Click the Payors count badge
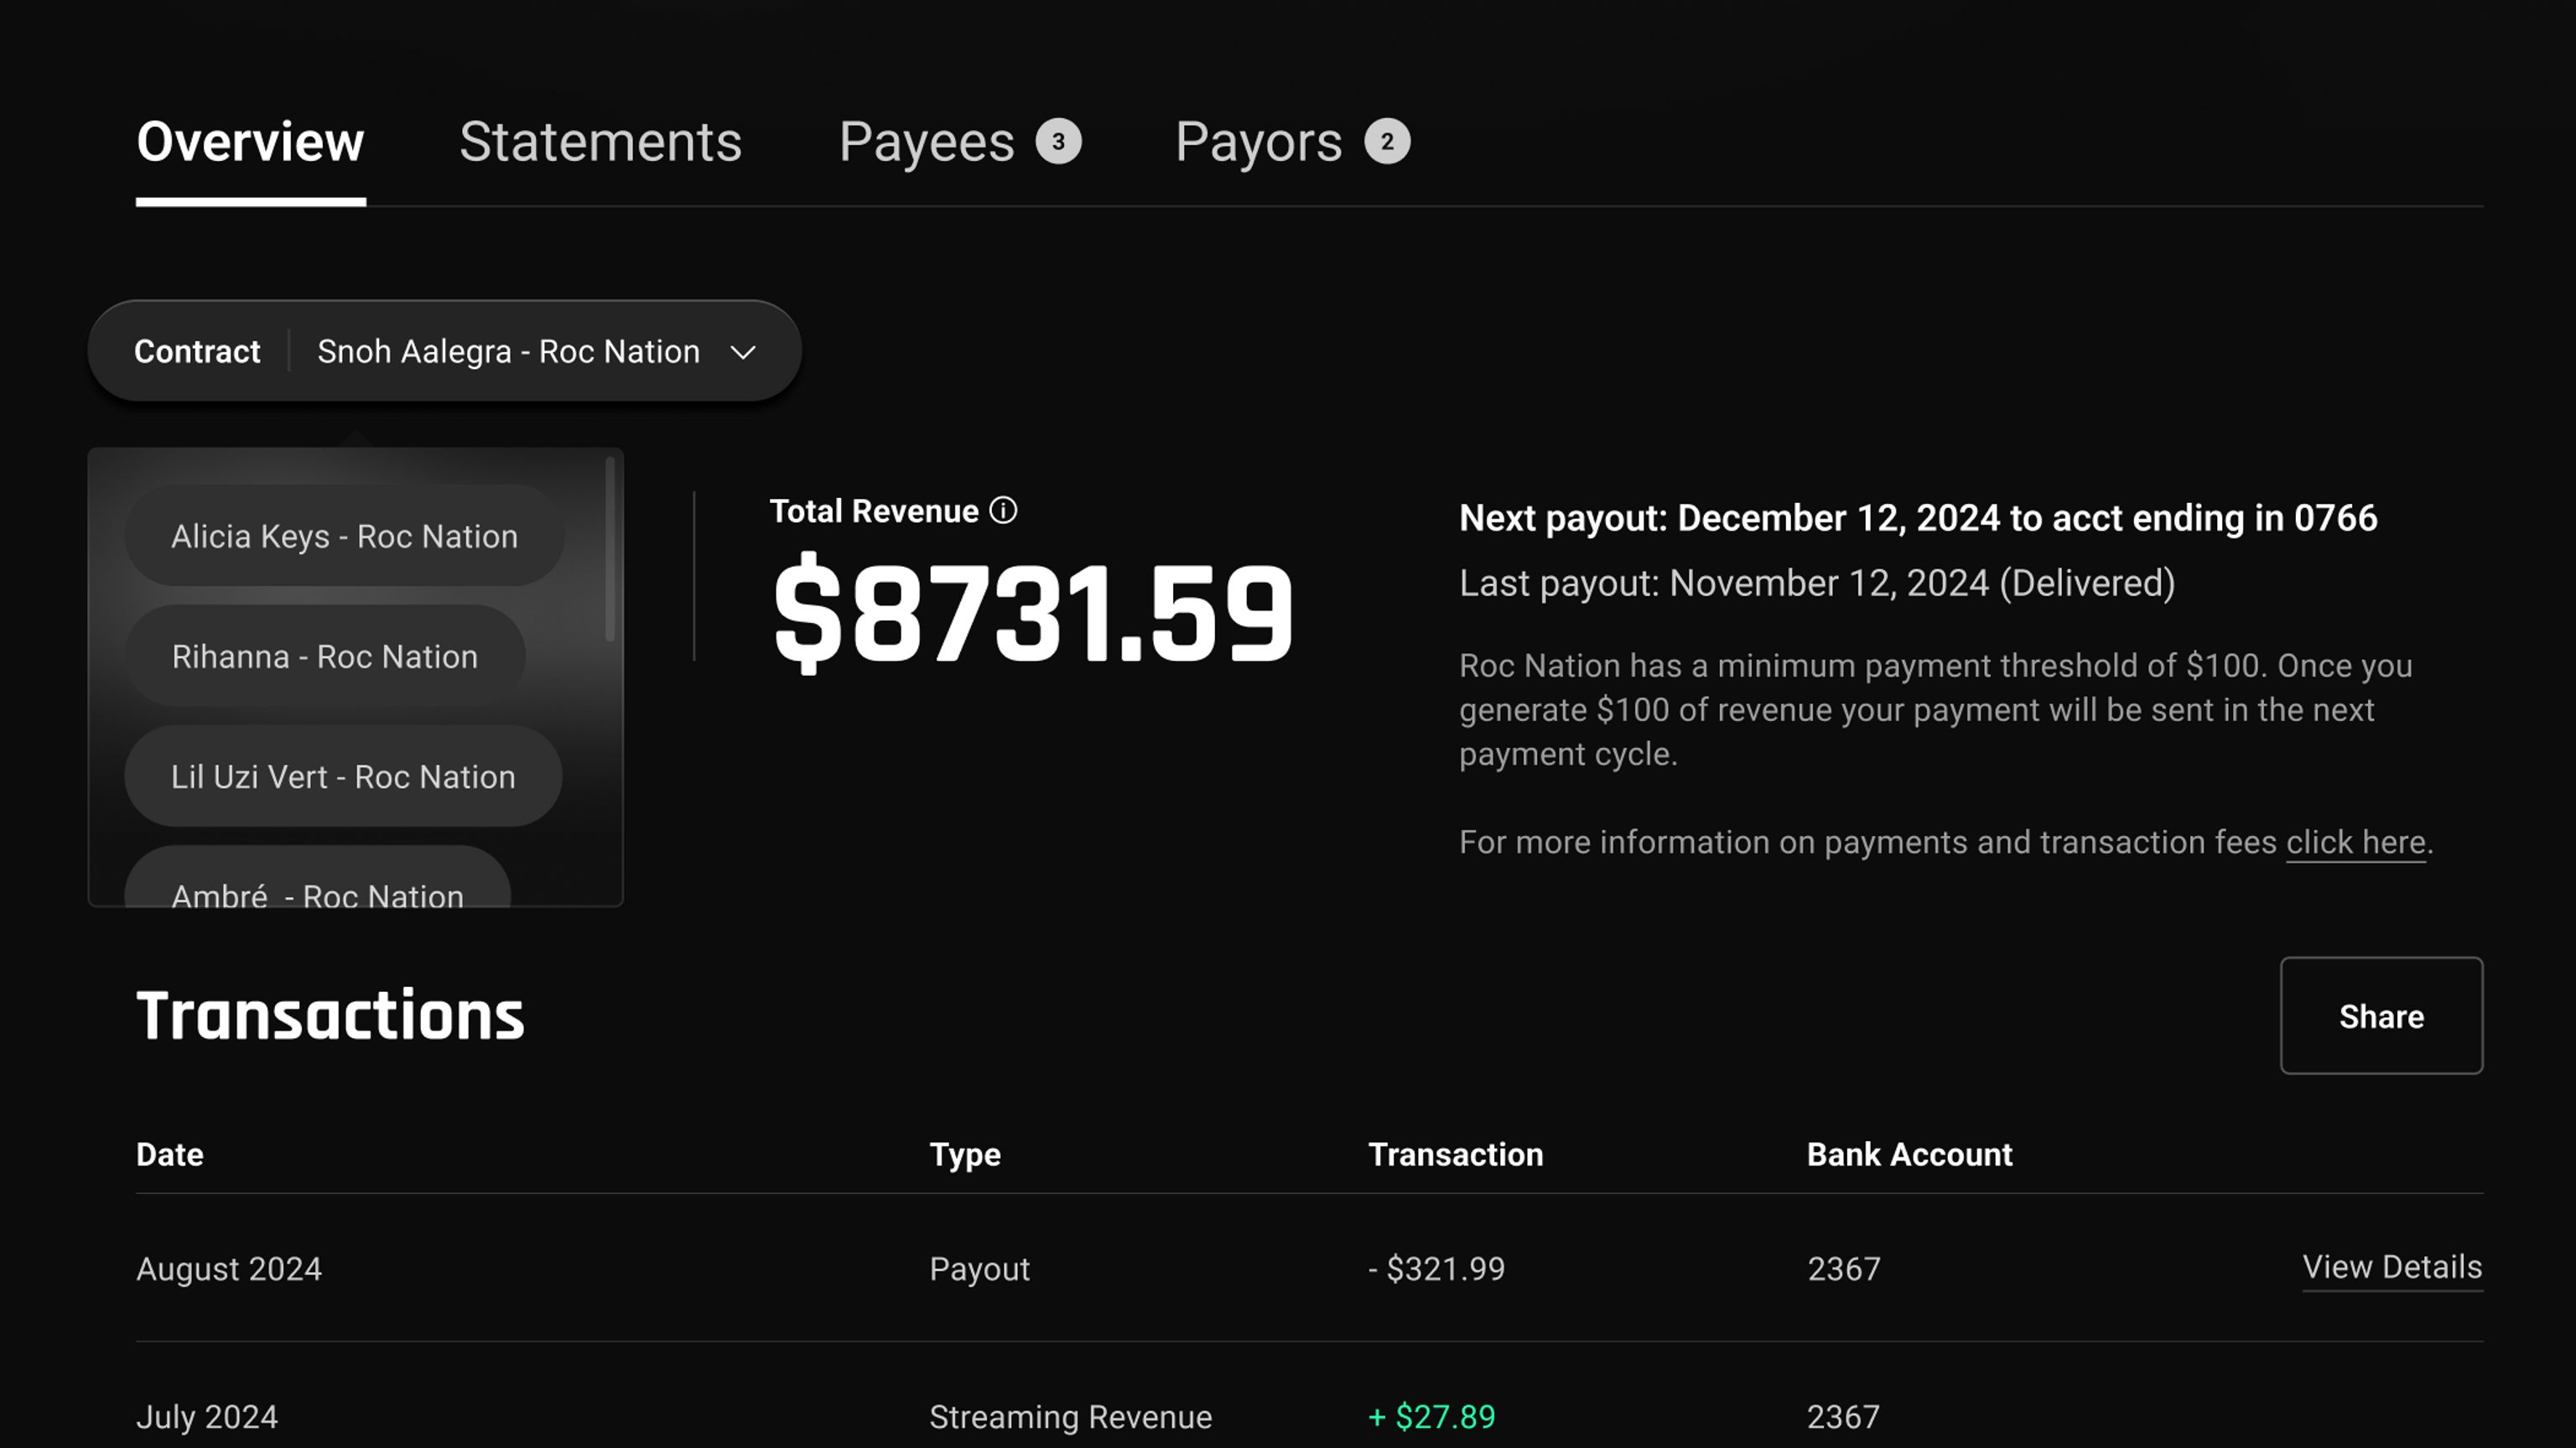Screen dimensions: 2576x1448 [1387, 142]
